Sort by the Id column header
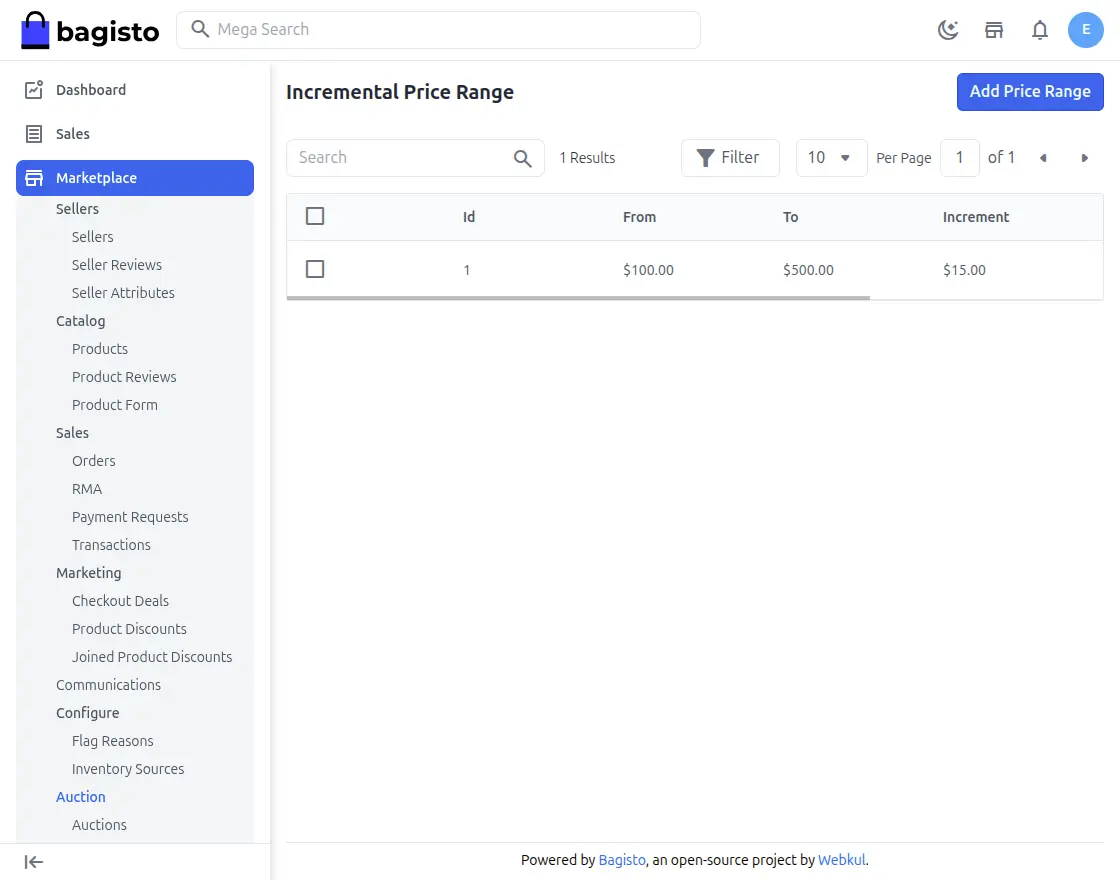 pos(469,217)
